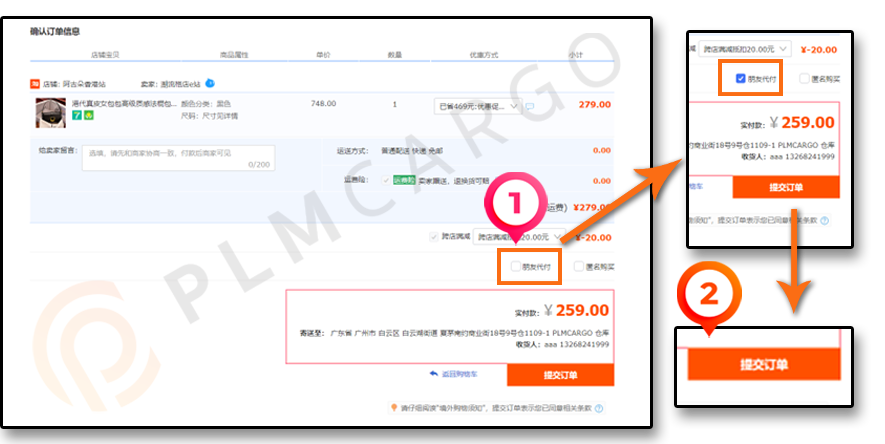Screen dimensions: 885x444
Task: Click the blue speech bubble icon beside the discount dropdown
Action: click(530, 106)
